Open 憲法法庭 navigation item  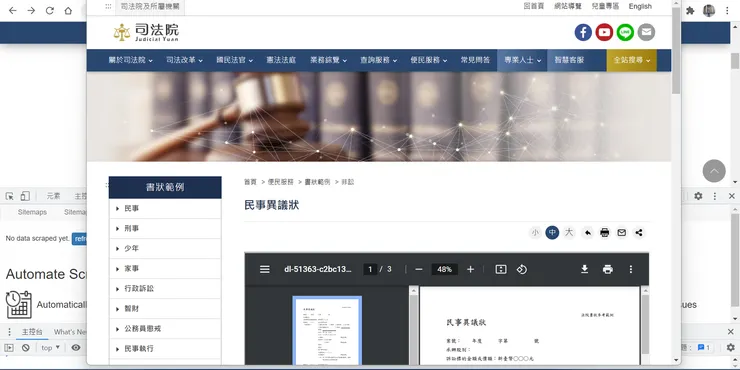click(281, 60)
